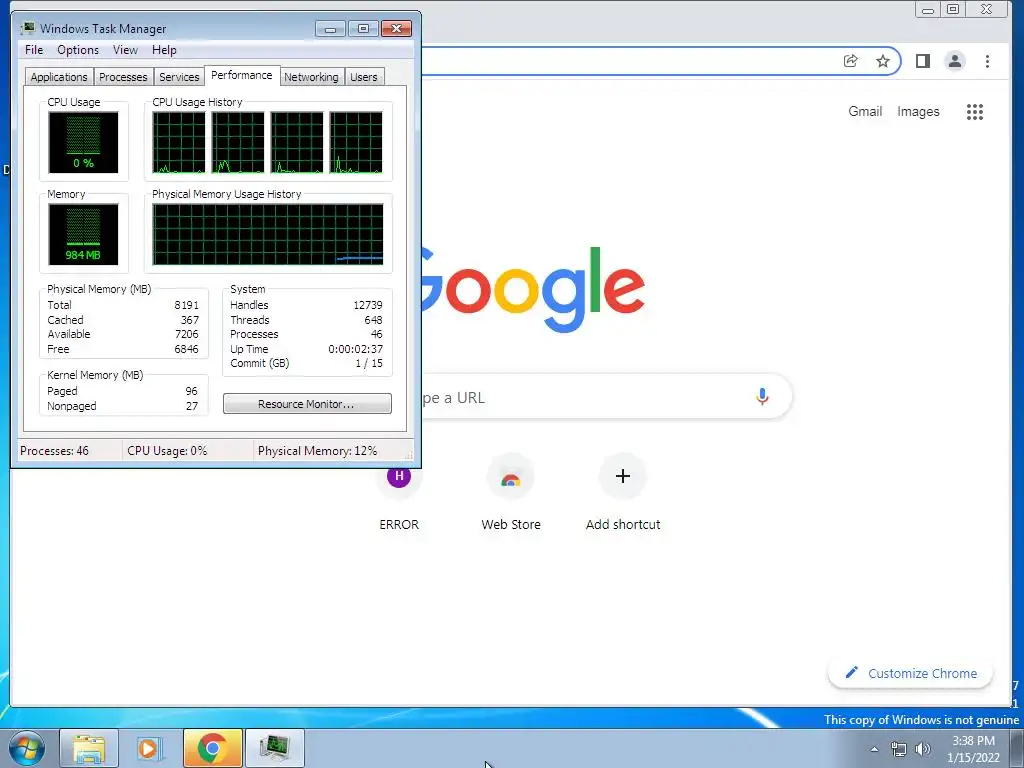The width and height of the screenshot is (1024, 768).
Task: Open Task Manager Options menu
Action: pyautogui.click(x=78, y=50)
